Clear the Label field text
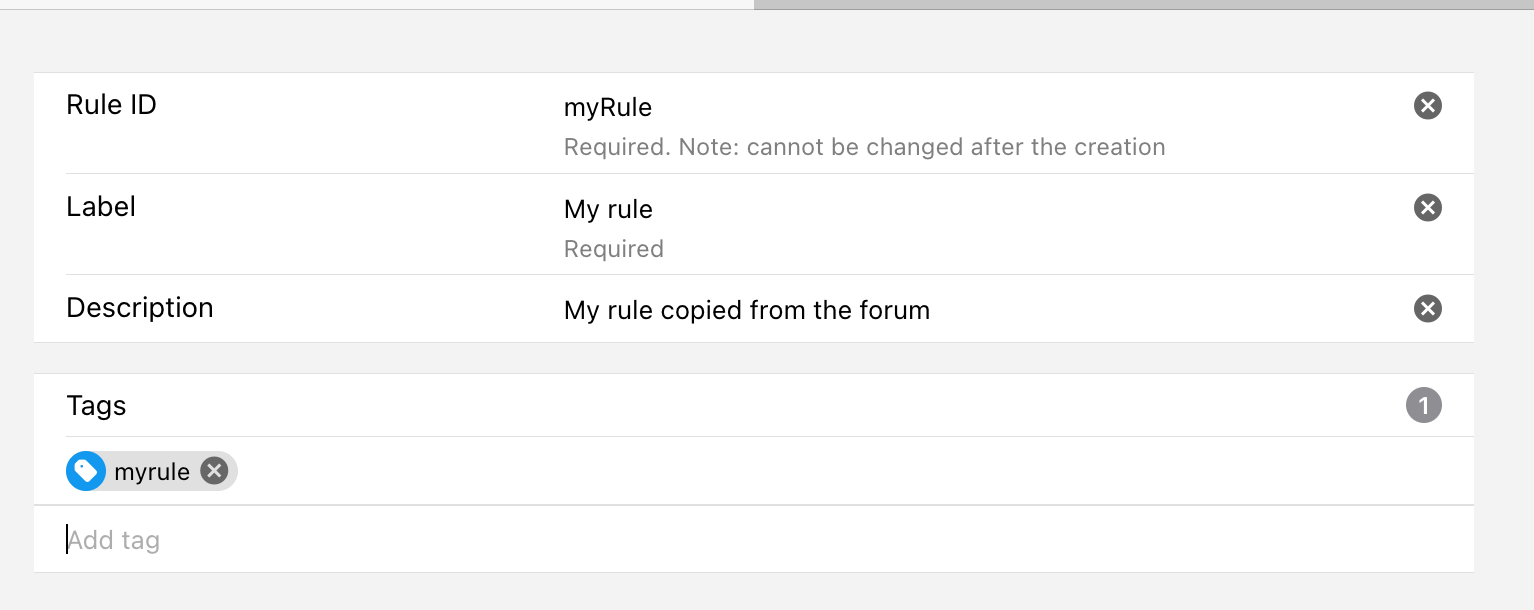The height and width of the screenshot is (610, 1534). [1427, 208]
